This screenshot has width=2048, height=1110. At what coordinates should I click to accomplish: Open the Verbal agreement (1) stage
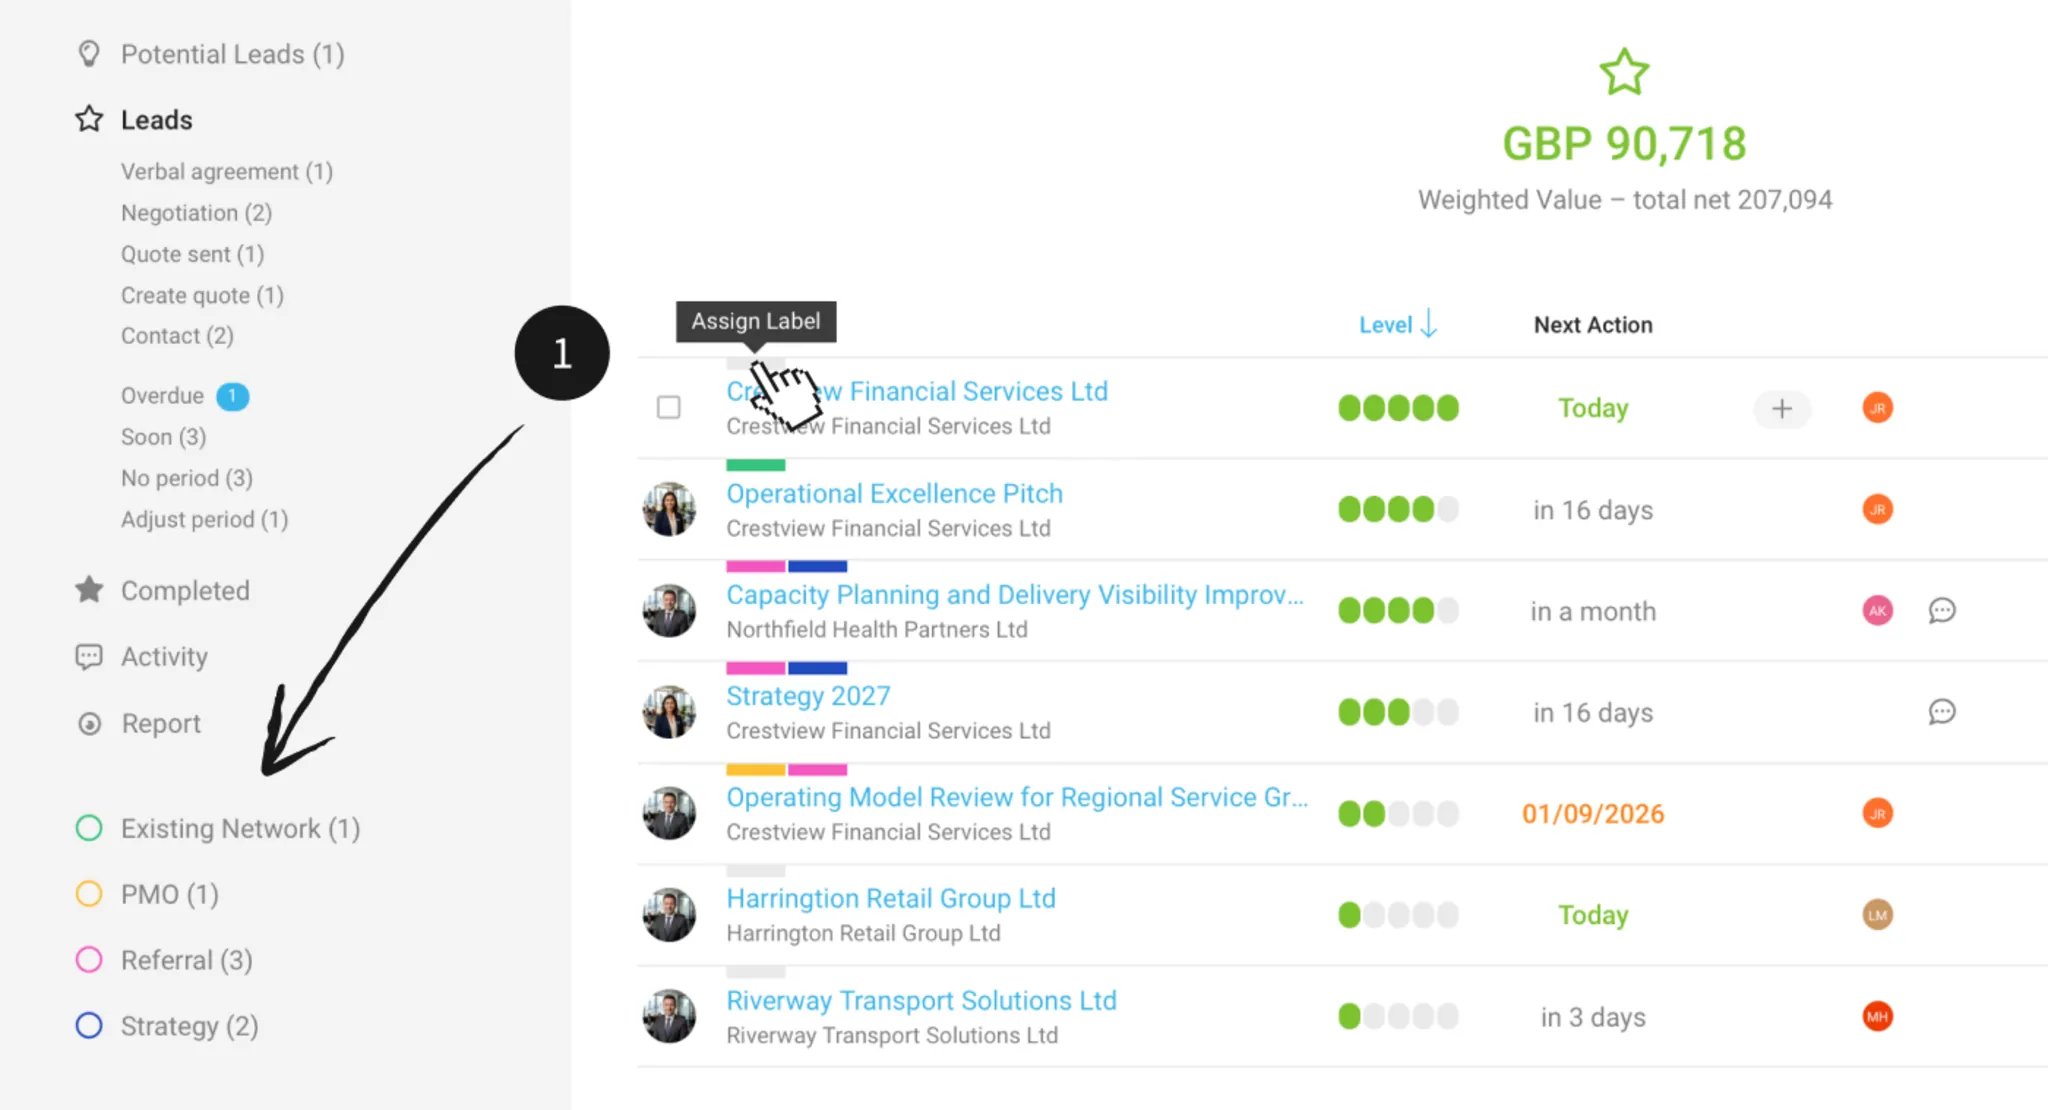[x=227, y=172]
